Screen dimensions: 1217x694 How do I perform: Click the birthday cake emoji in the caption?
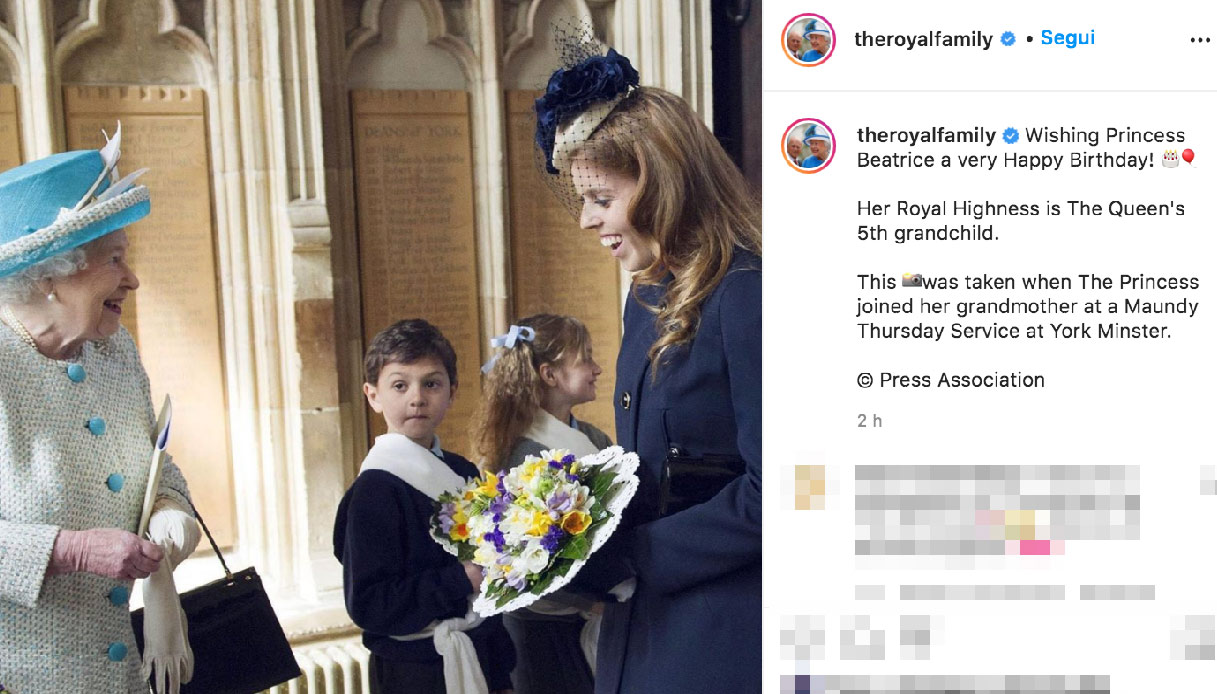(x=1169, y=159)
